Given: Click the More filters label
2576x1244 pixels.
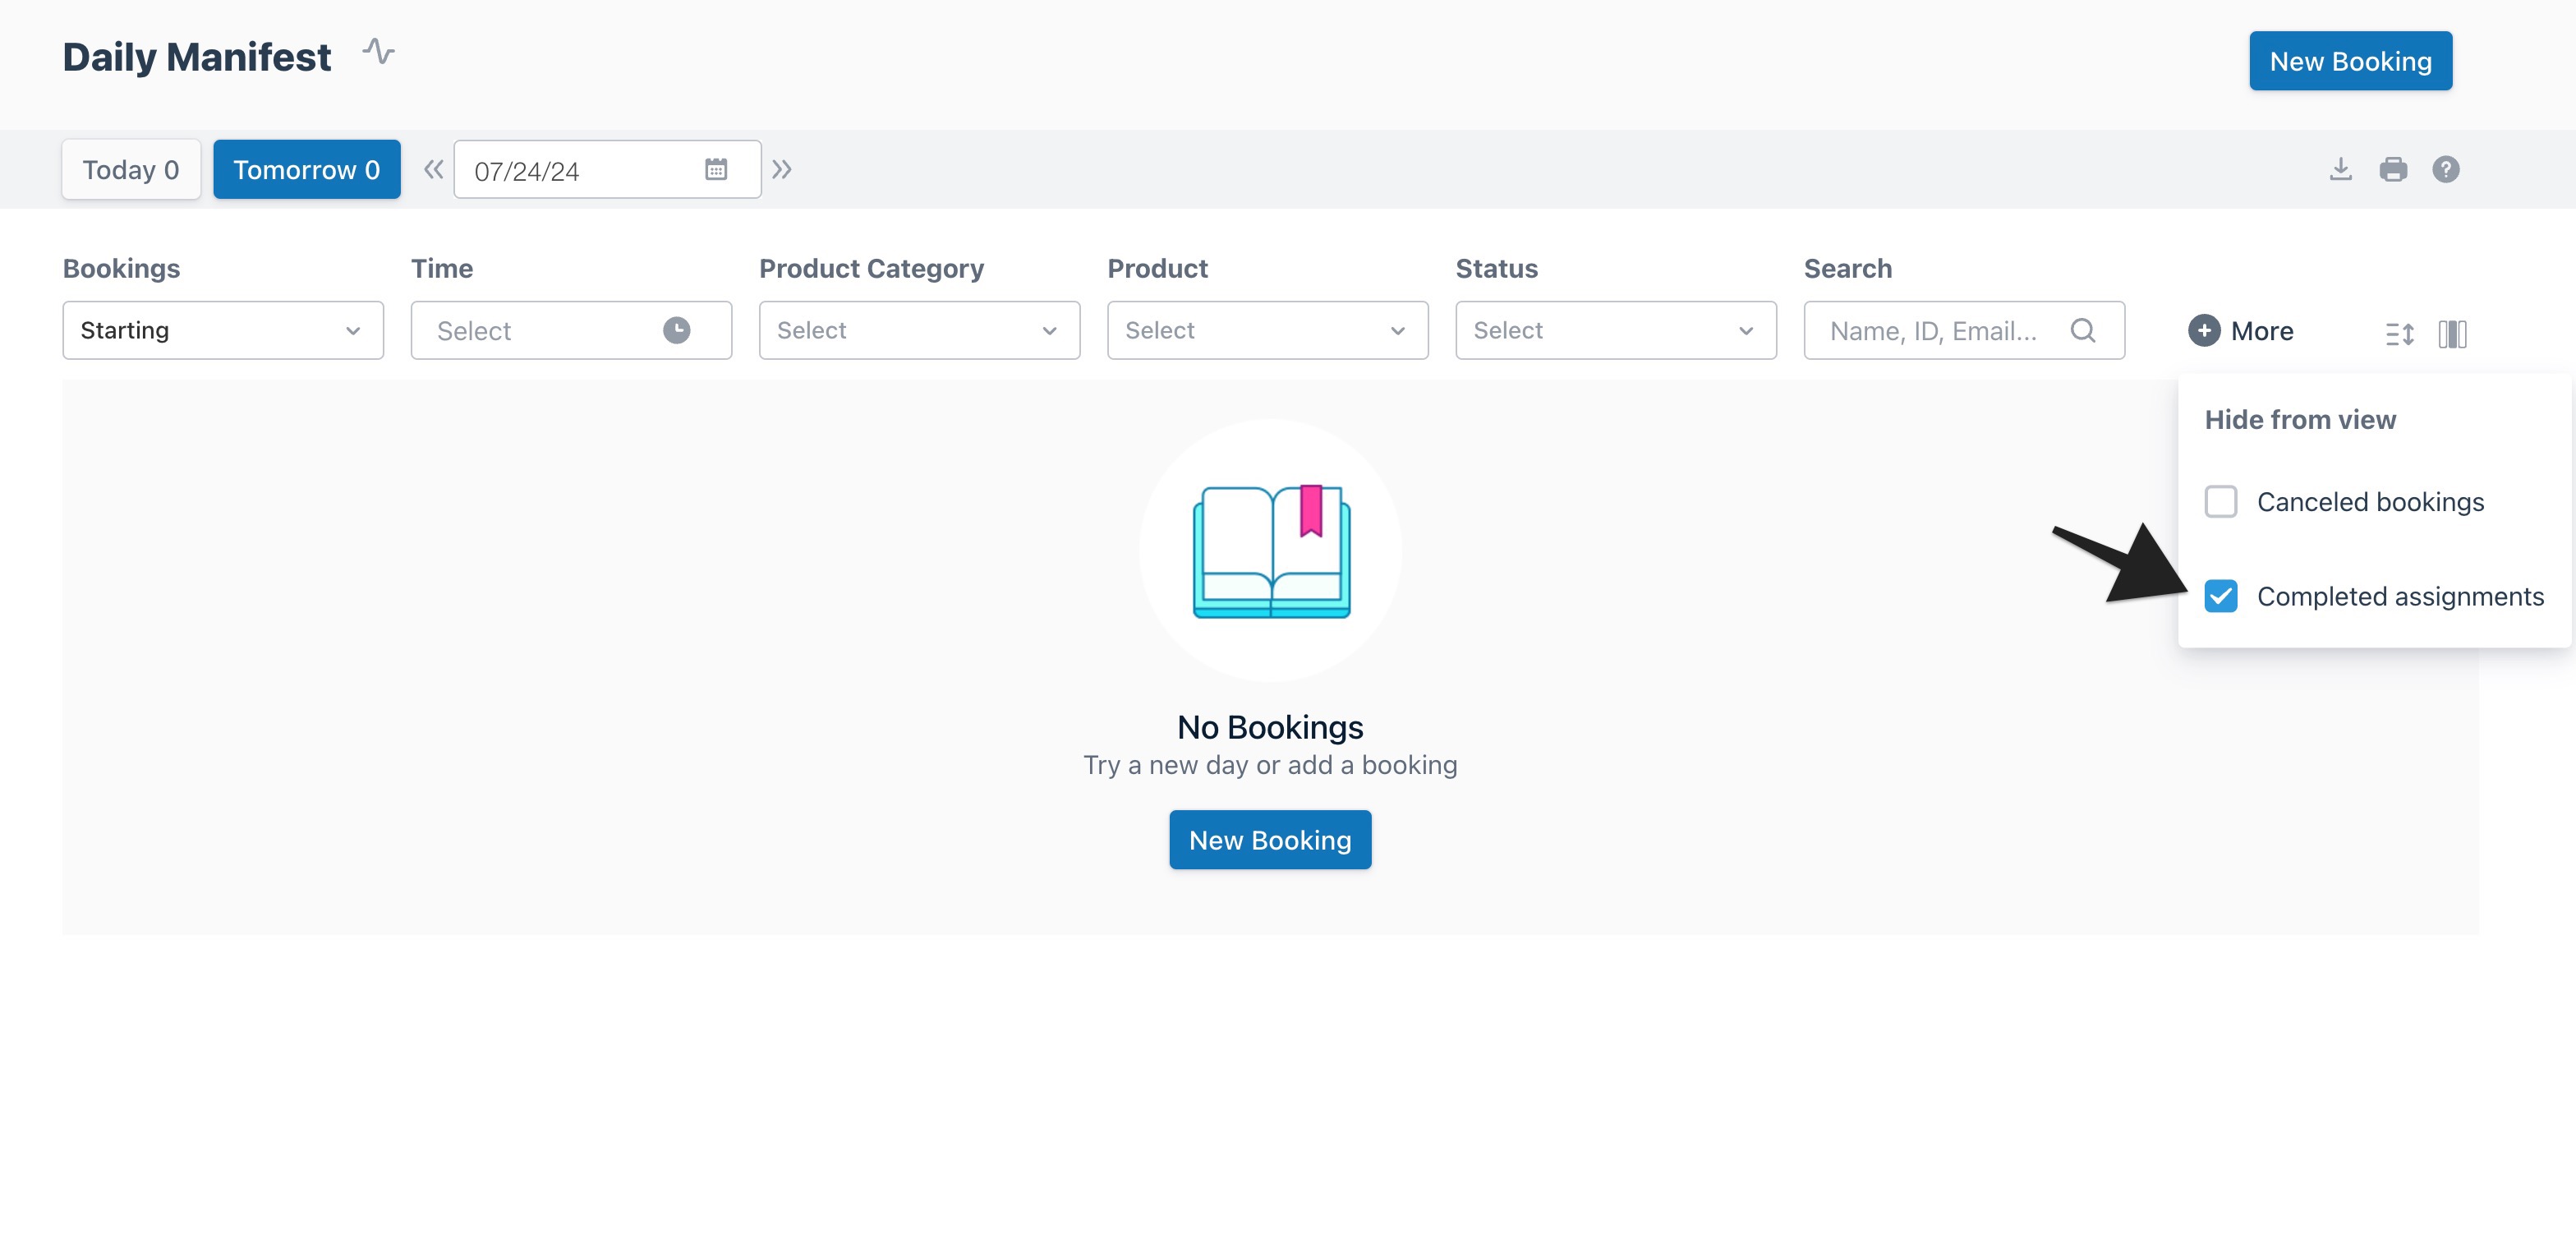Looking at the screenshot, I should (x=2262, y=331).
